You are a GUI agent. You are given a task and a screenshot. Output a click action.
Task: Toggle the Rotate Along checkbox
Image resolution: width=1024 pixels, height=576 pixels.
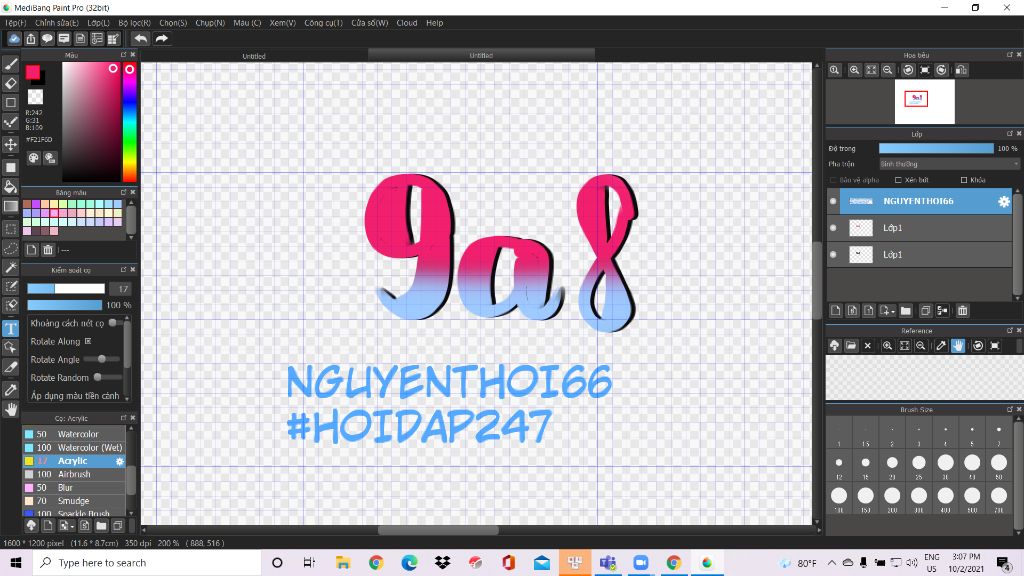88,341
